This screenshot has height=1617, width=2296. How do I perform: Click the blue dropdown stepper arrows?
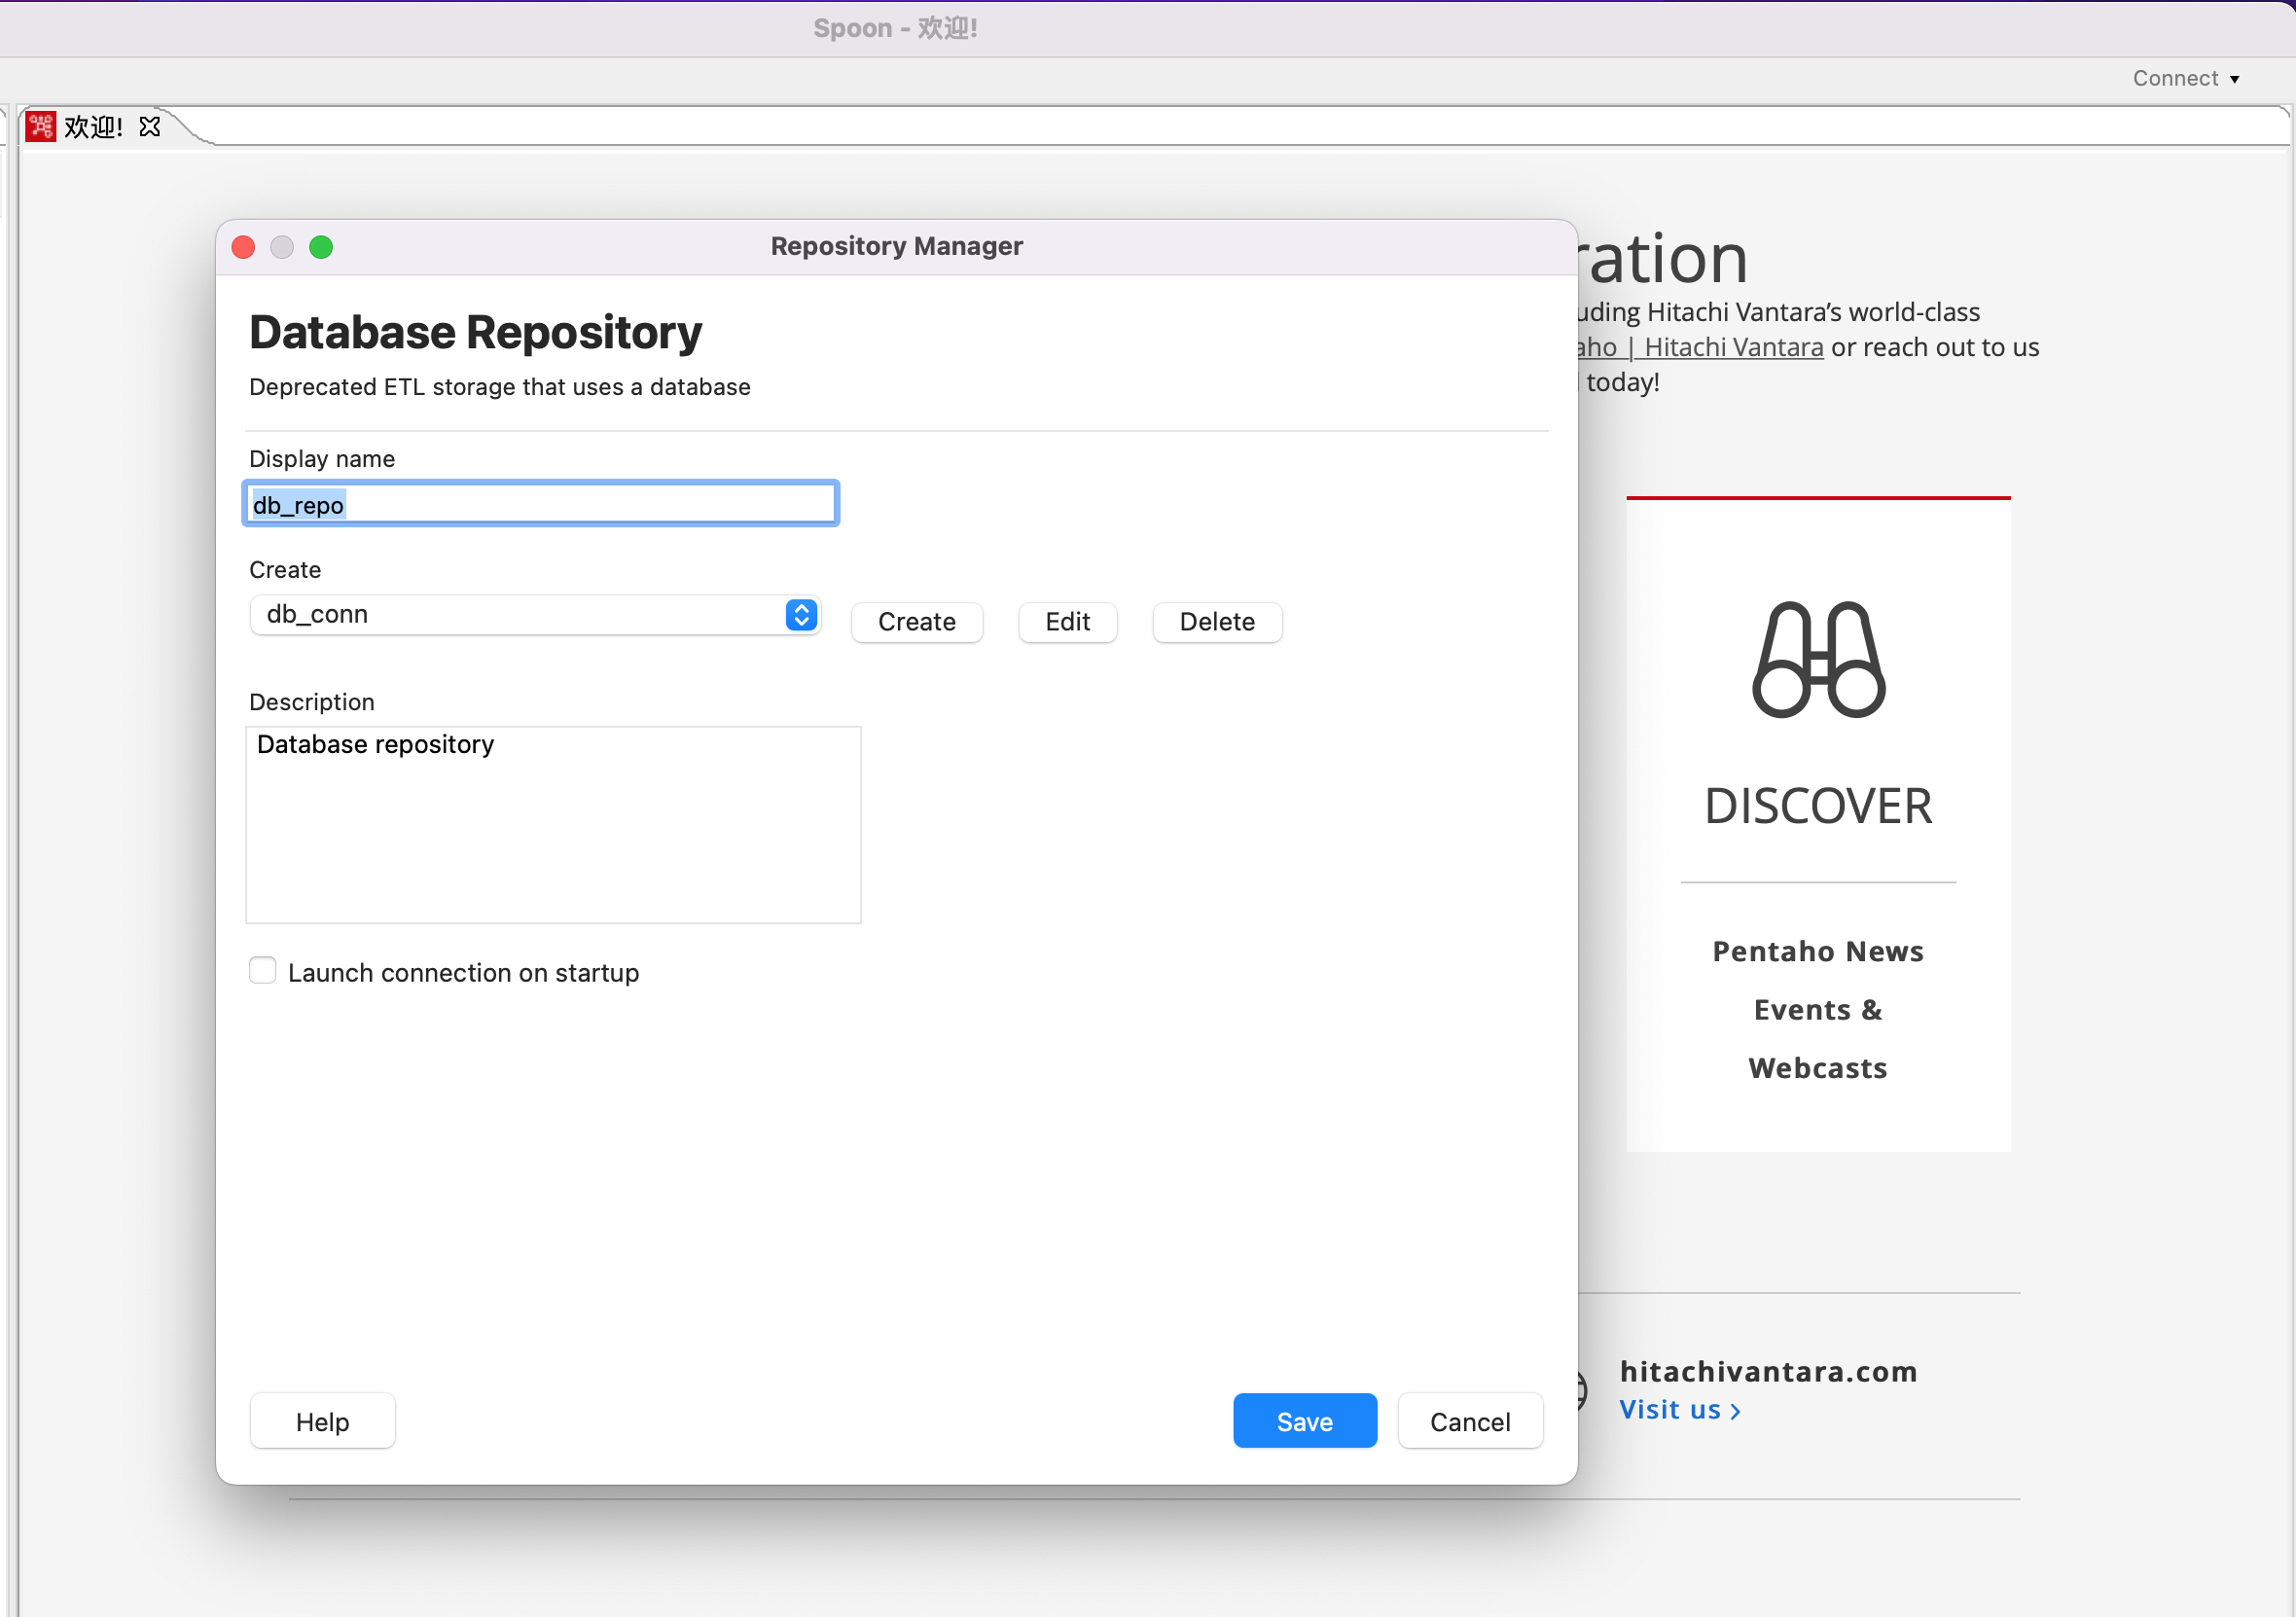(801, 615)
